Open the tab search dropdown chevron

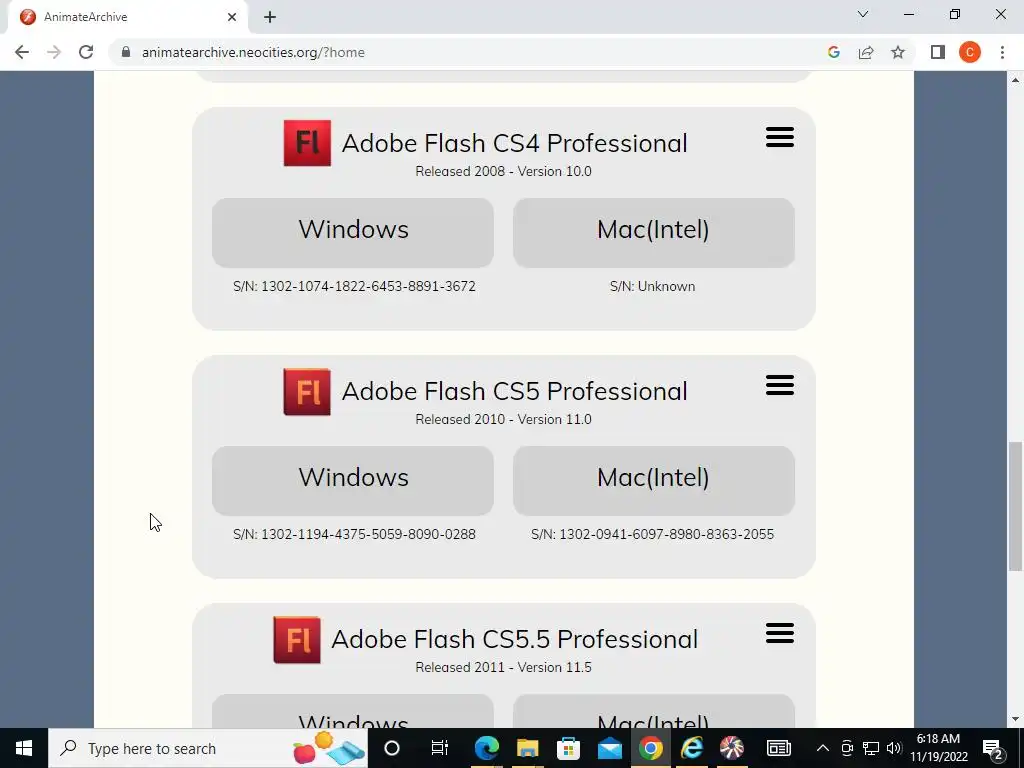point(863,14)
